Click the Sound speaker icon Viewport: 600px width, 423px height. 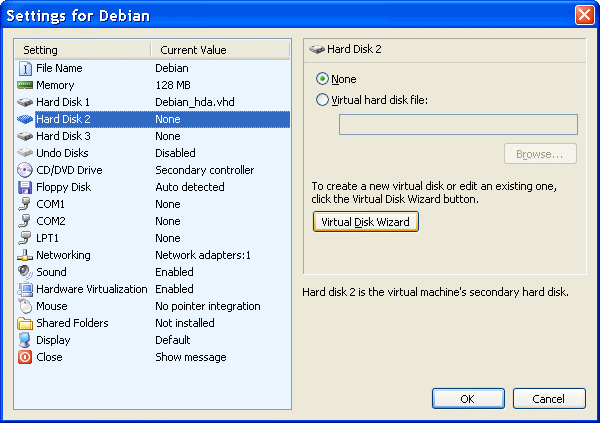[x=25, y=272]
